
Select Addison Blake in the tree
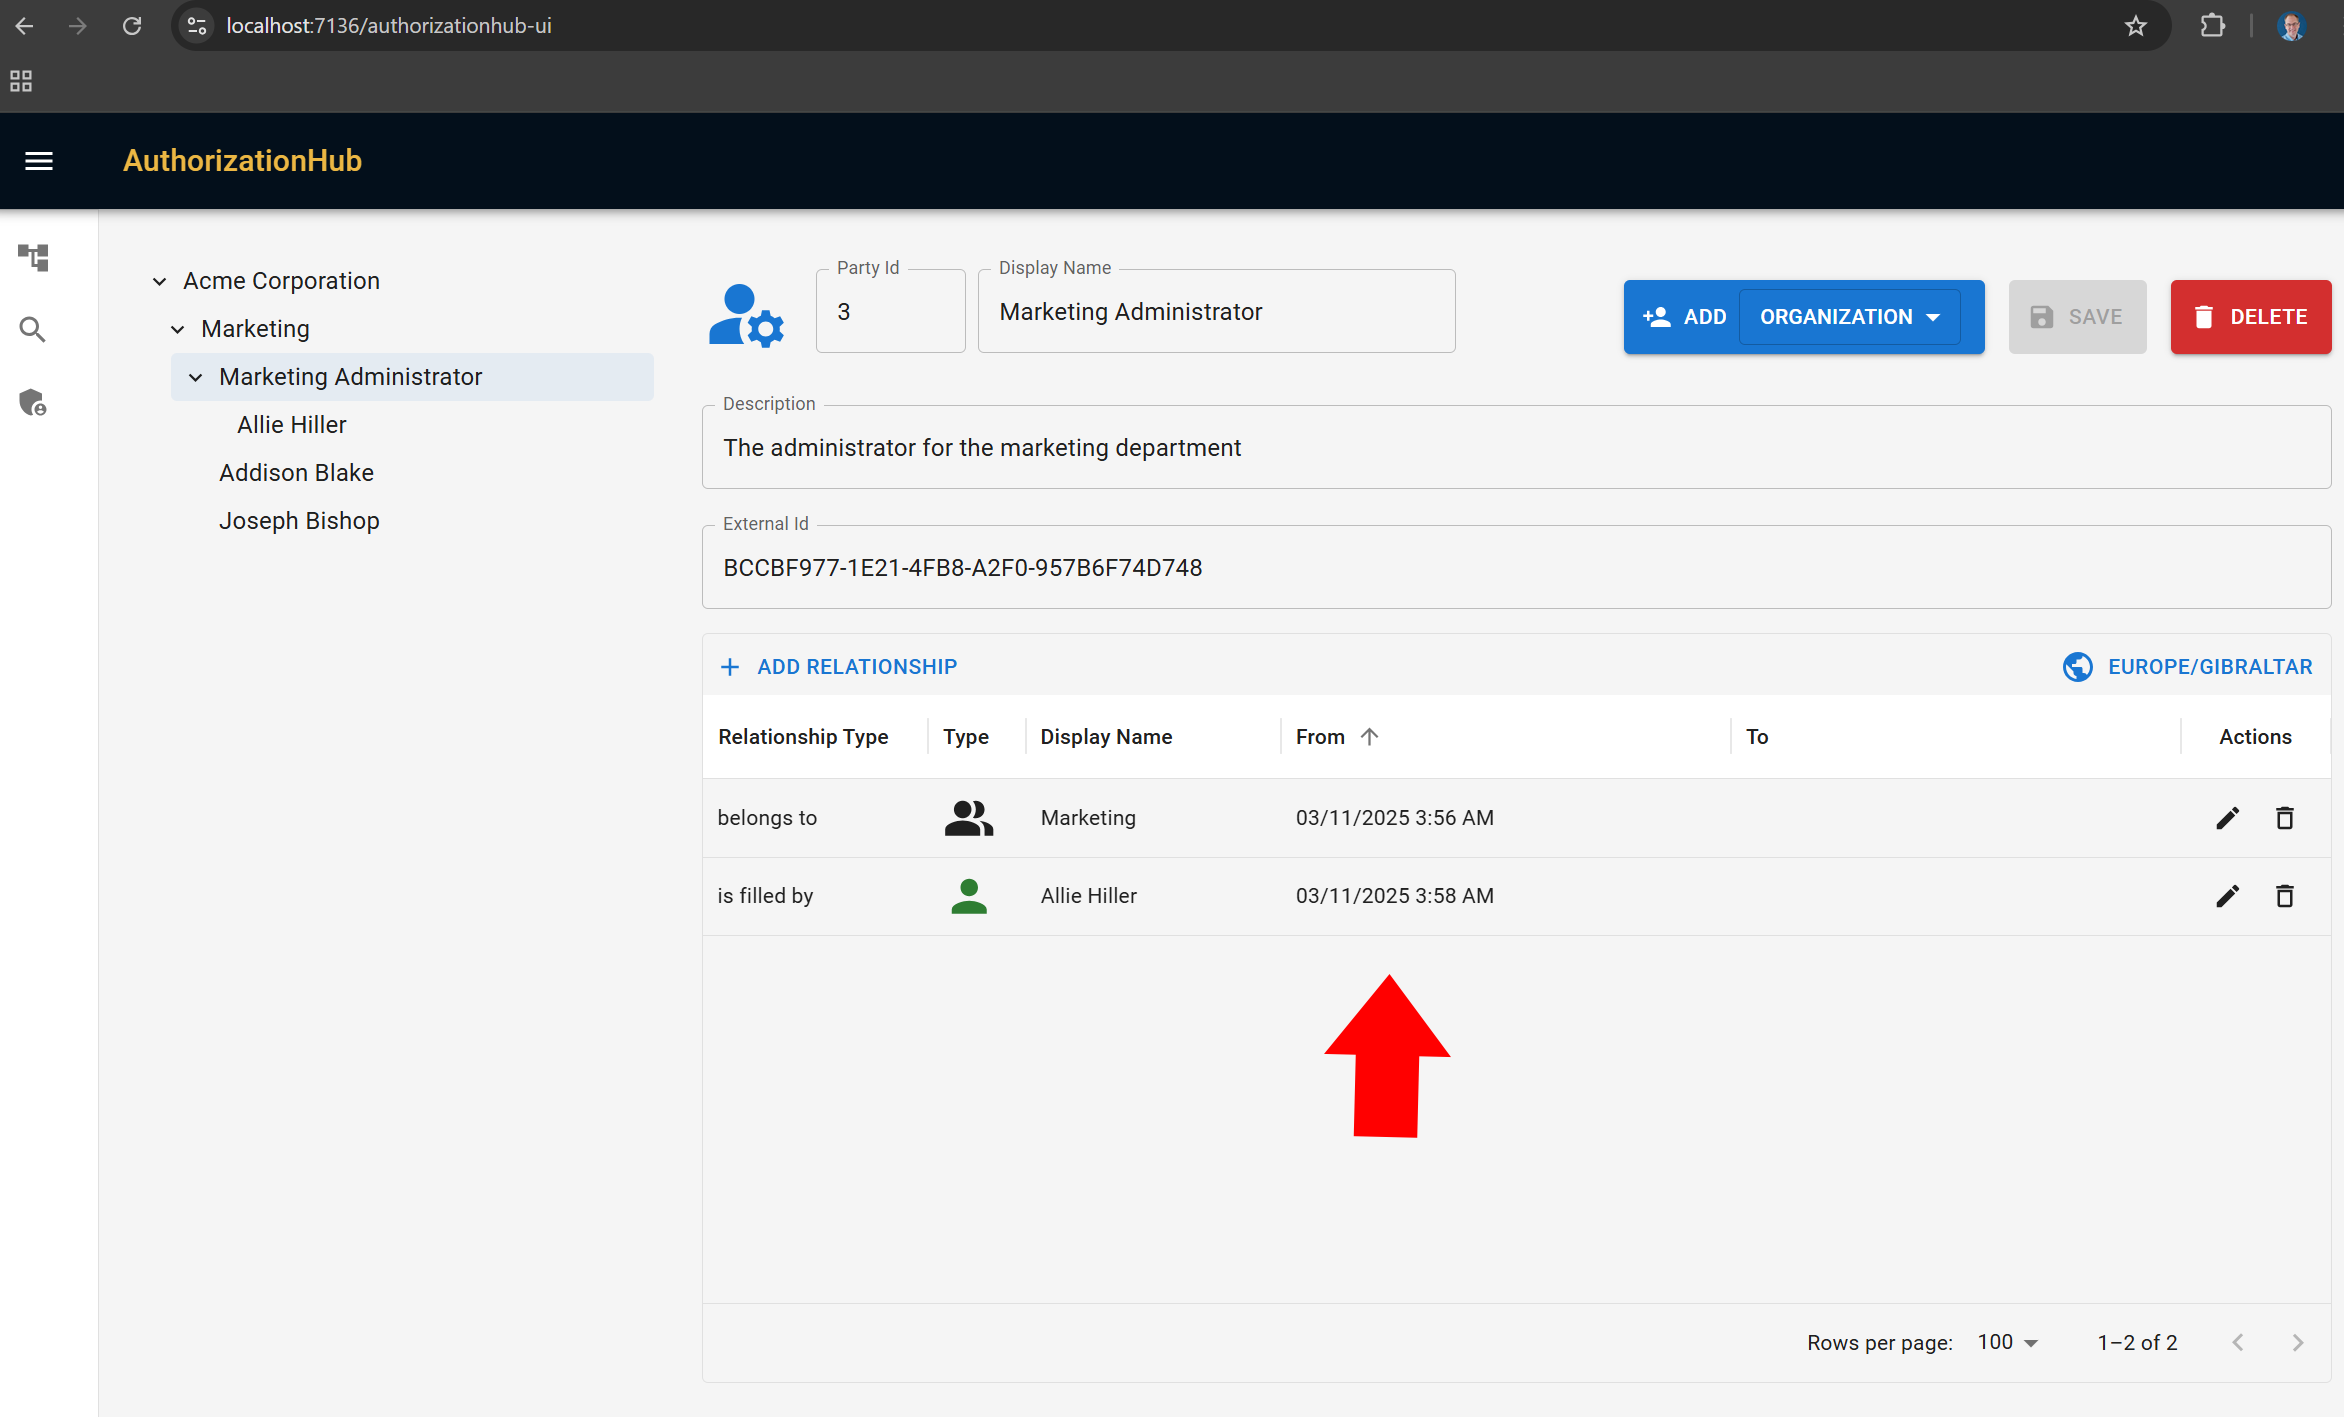296,473
